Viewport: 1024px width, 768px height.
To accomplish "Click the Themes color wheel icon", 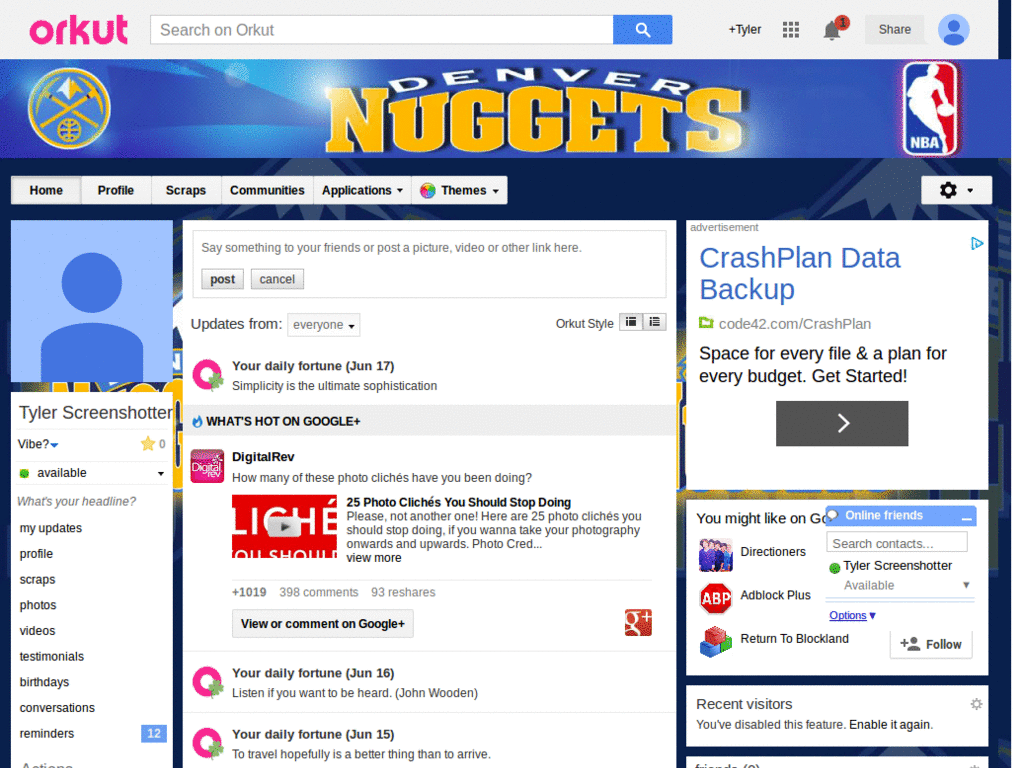I will 428,191.
